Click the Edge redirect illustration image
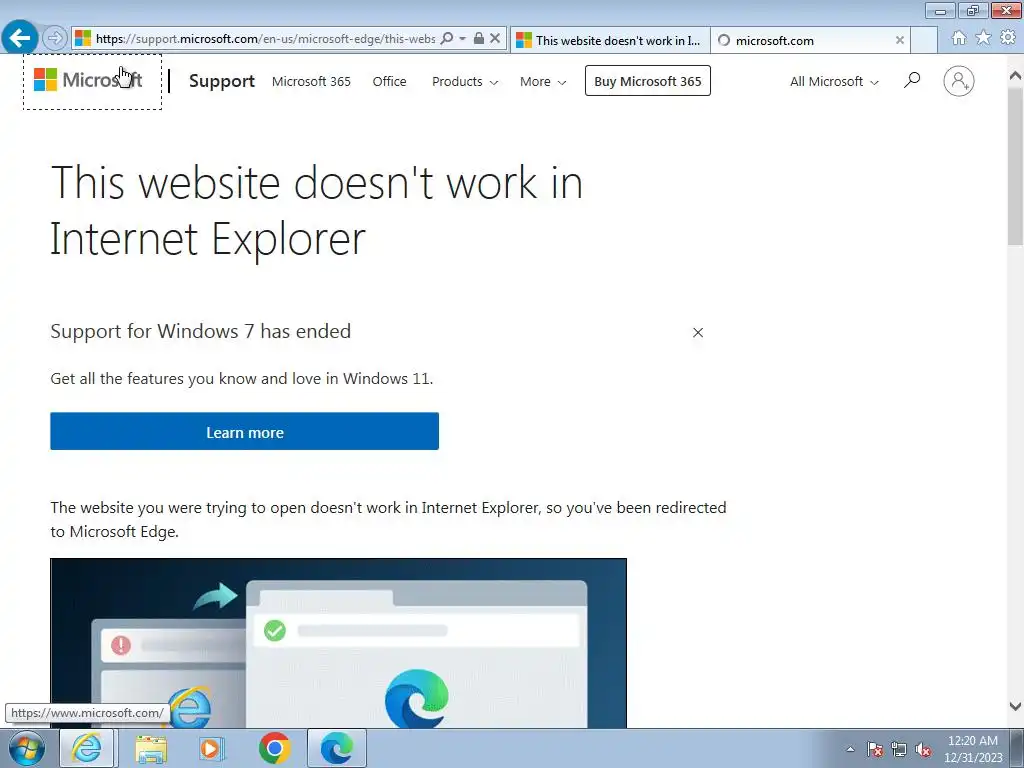 click(x=338, y=643)
